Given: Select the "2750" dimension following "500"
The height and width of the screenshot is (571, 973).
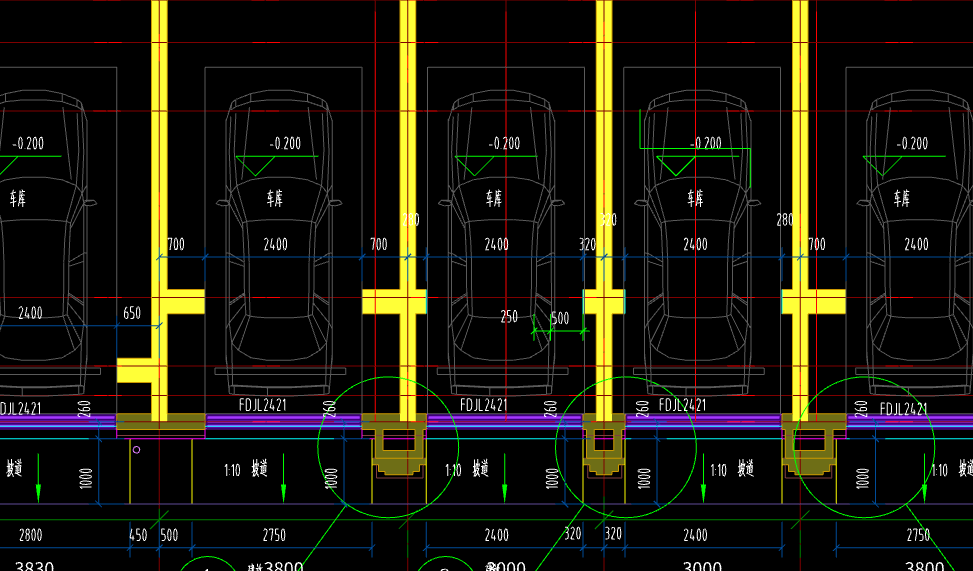Looking at the screenshot, I should [274, 535].
